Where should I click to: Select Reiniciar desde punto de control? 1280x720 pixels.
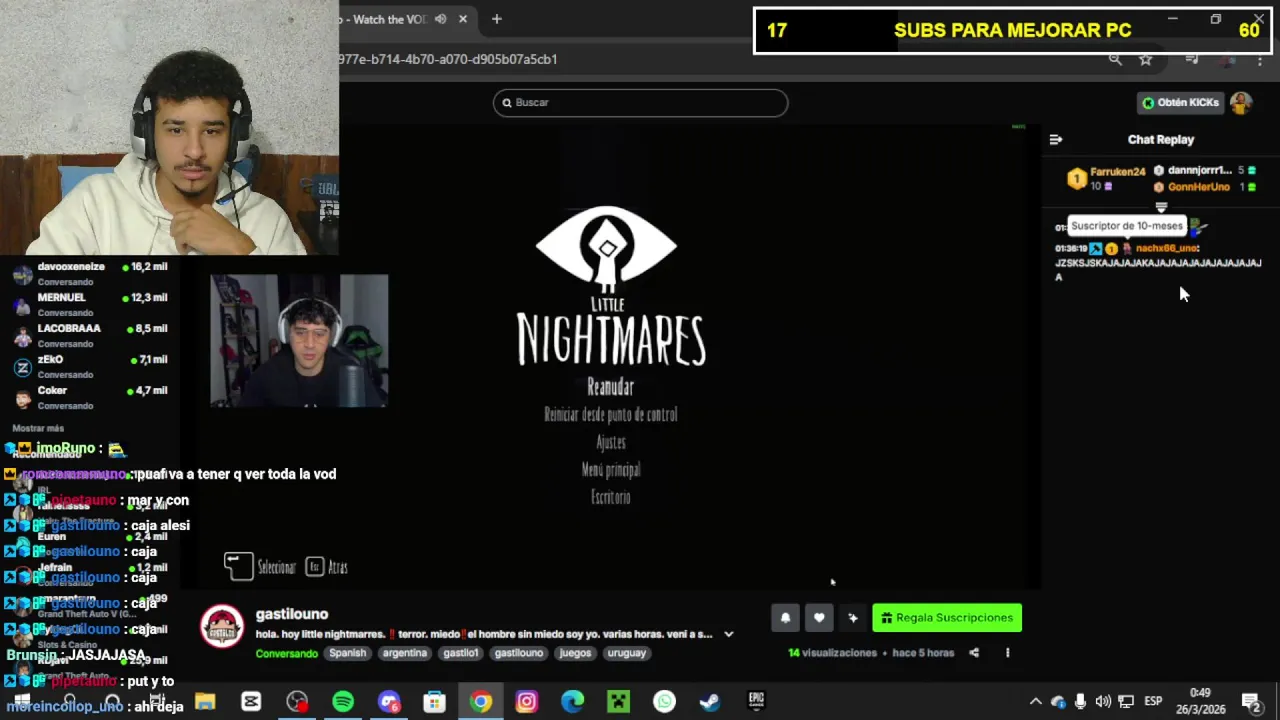pos(610,414)
